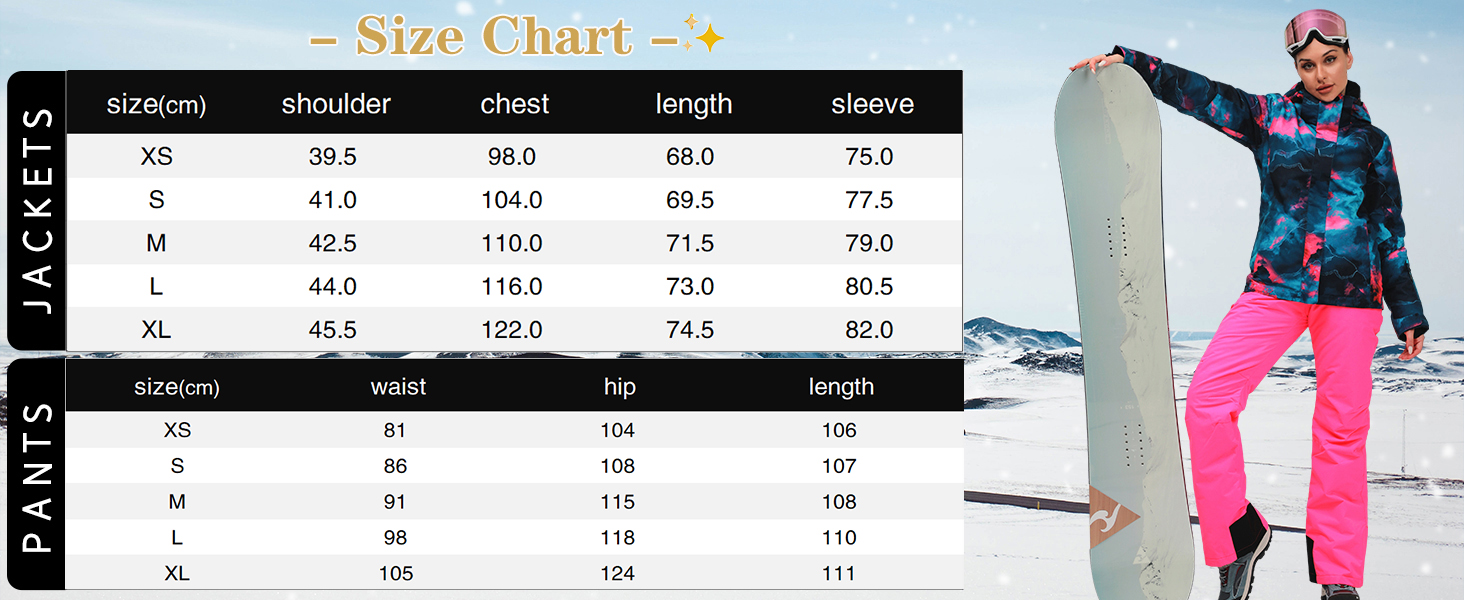The image size is (1464, 600).
Task: Click the 110.0 chest value for size M
Action: pos(512,243)
